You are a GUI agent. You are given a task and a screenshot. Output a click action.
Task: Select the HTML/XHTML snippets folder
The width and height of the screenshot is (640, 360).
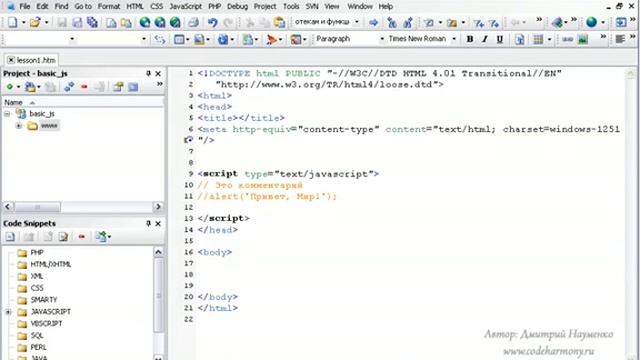51,264
